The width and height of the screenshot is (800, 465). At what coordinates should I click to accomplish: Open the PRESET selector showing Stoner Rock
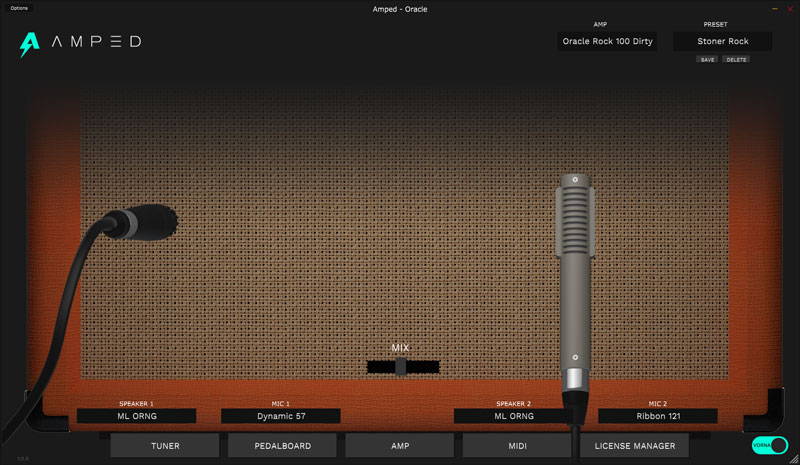(722, 41)
